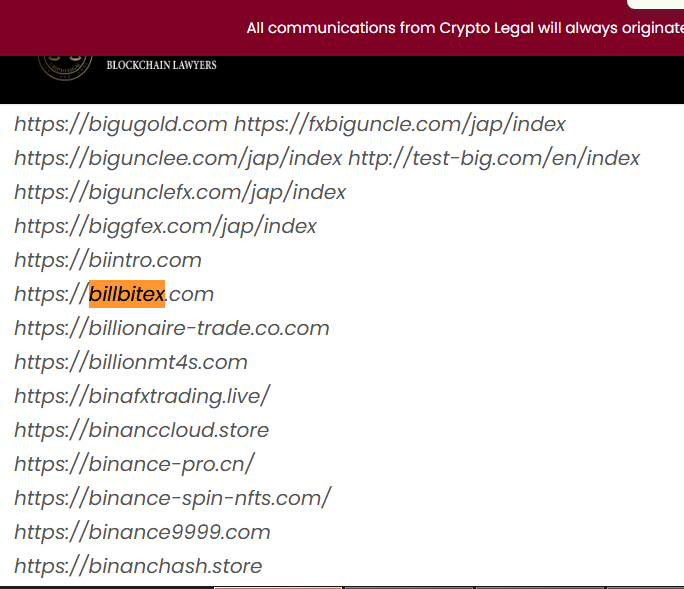Screen dimensions: 684x589
Task: Click the https://binanccloud.store URL
Action: (142, 431)
